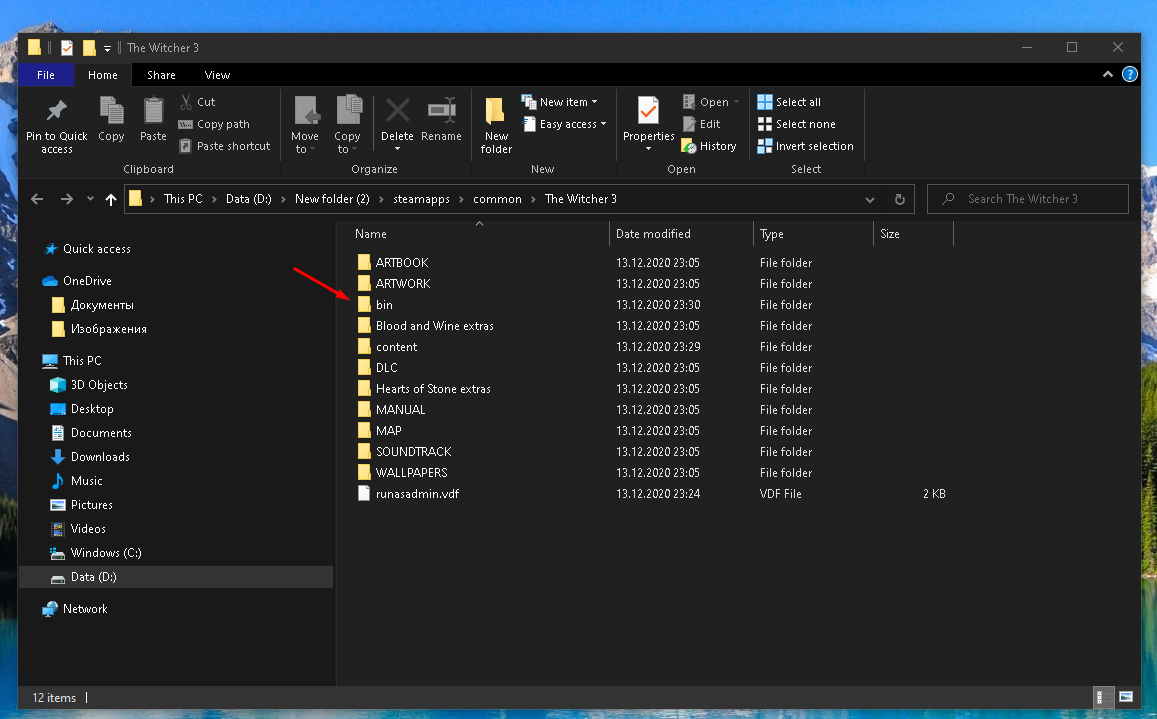Open the Move to menu
Screen dimensions: 1157x719
point(305,125)
